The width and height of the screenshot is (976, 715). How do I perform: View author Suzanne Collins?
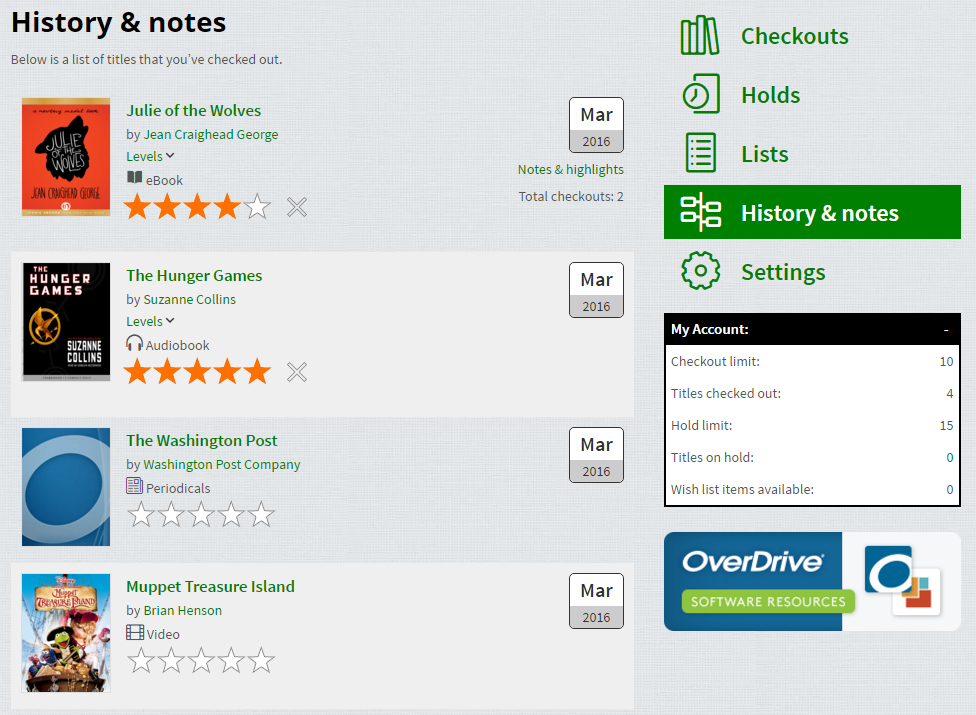190,299
